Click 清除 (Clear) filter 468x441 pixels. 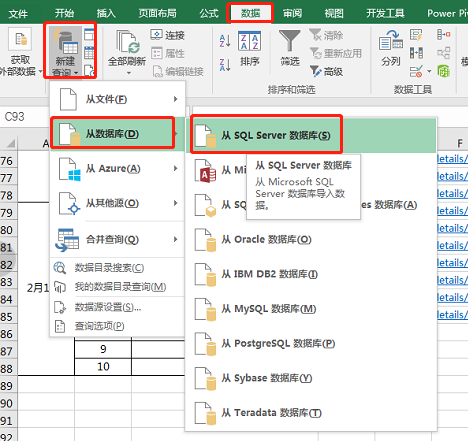click(326, 35)
